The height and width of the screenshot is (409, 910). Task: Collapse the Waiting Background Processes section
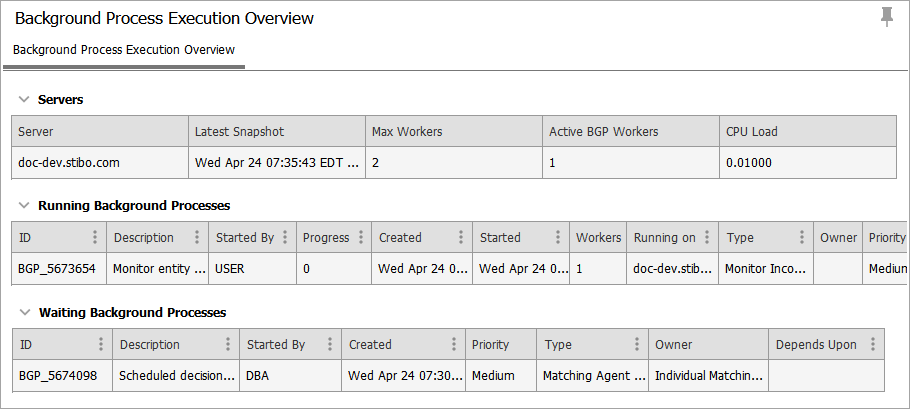[x=24, y=313]
